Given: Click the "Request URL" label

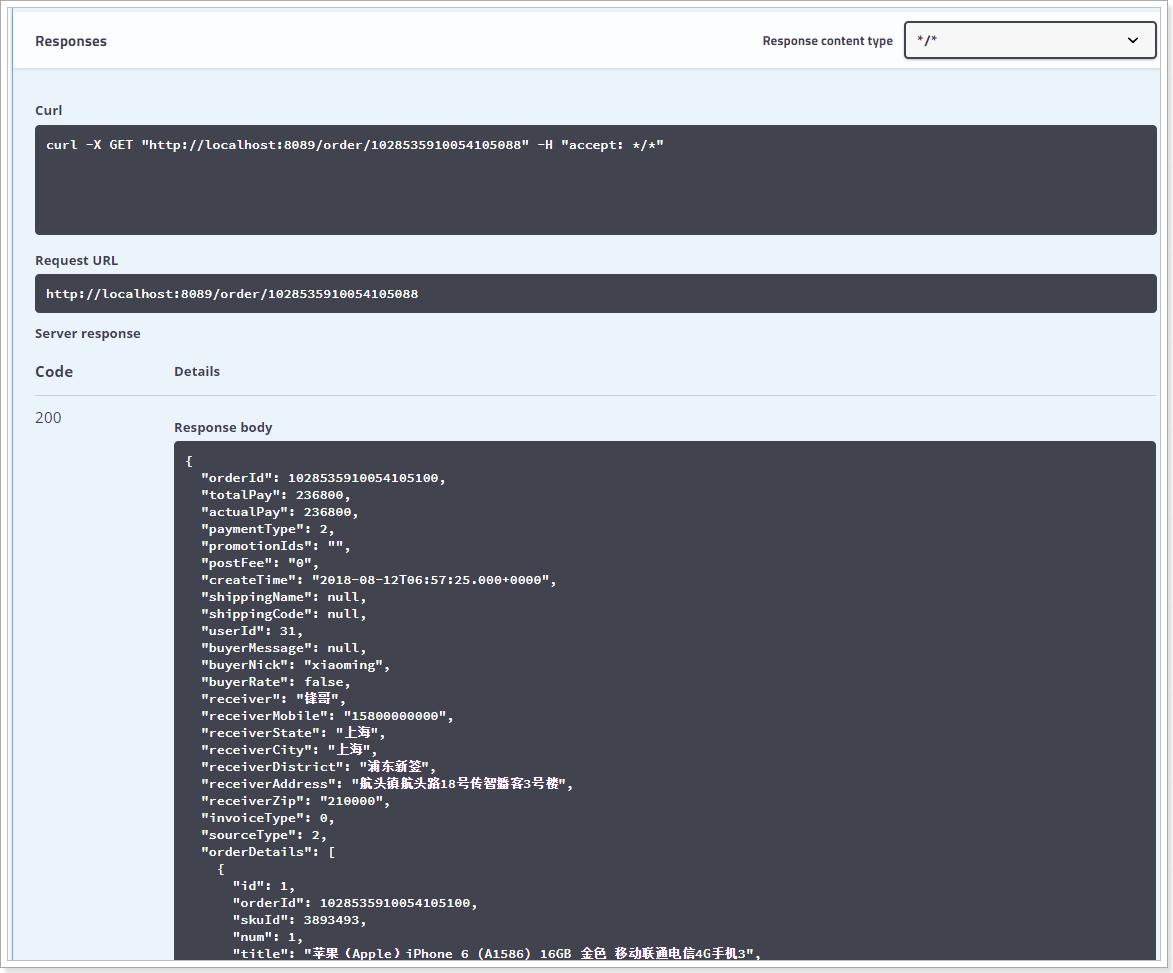Looking at the screenshot, I should [76, 260].
